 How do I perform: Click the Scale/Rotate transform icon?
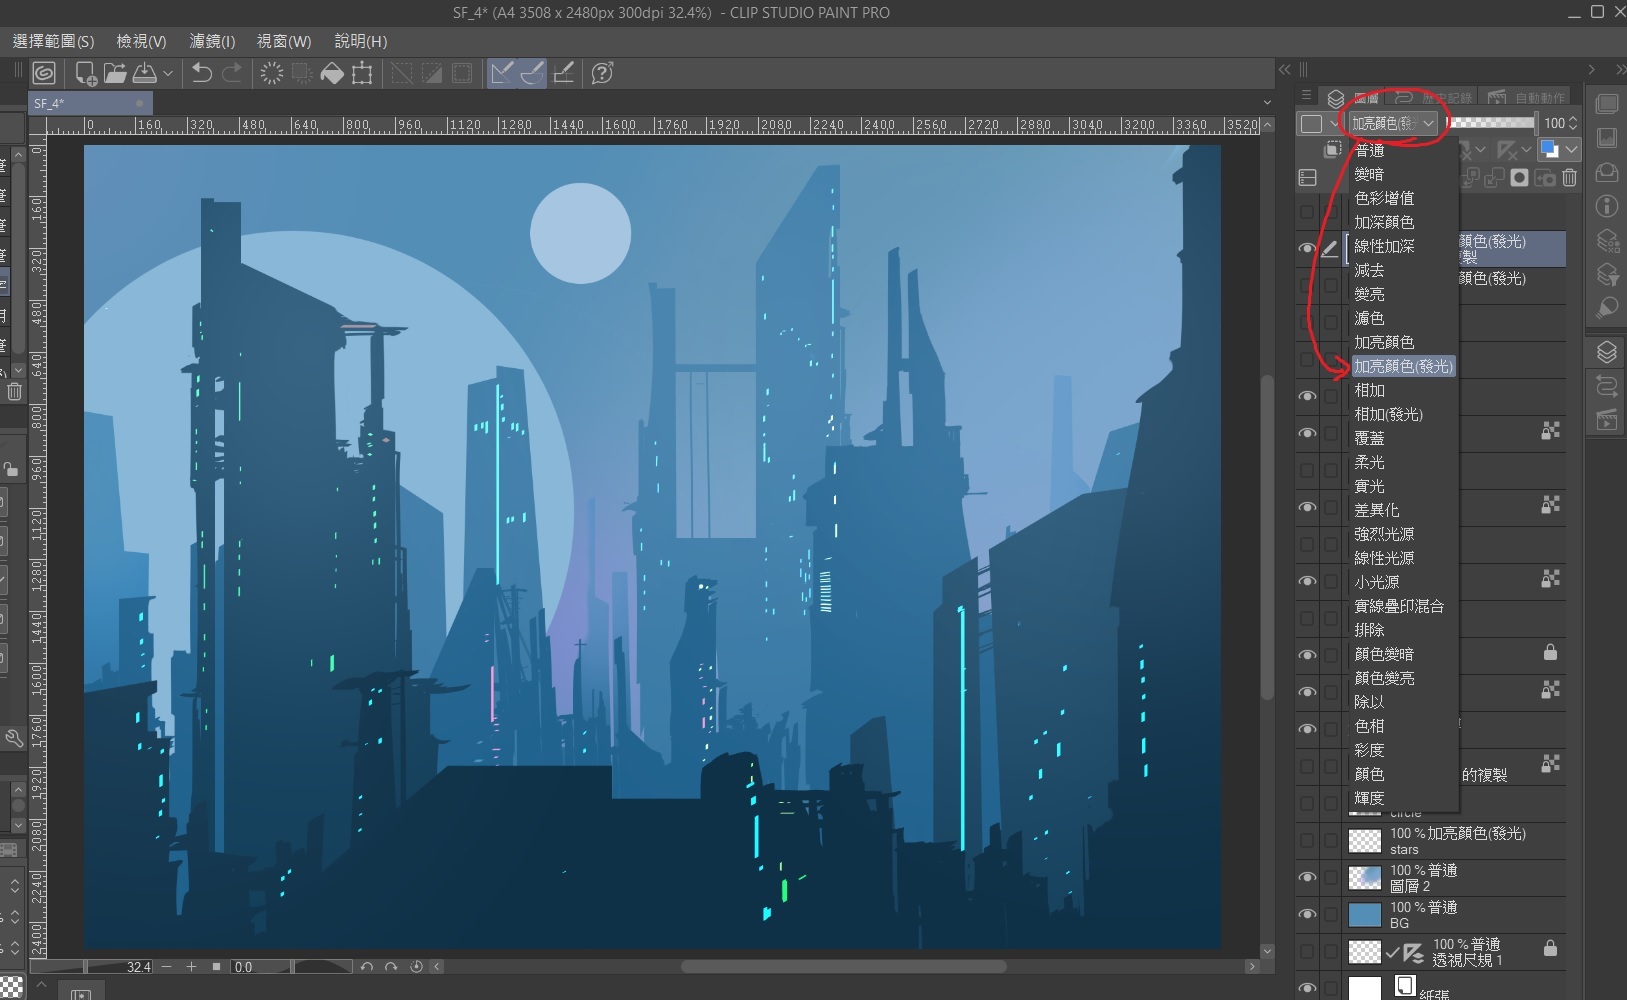point(362,73)
